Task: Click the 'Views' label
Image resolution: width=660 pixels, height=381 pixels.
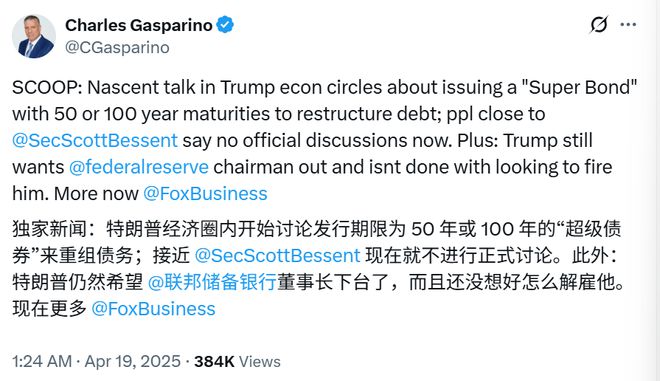Action: pyautogui.click(x=259, y=362)
